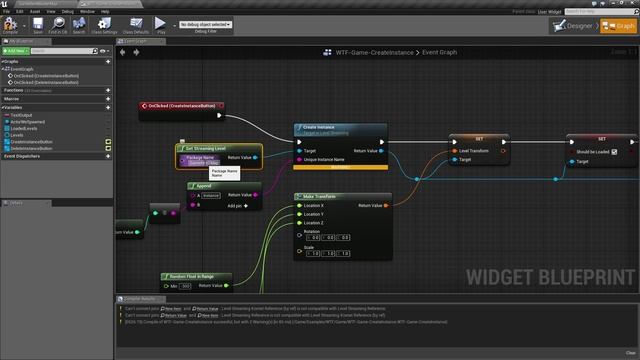640x360 pixels.
Task: Add a new function with plus icon
Action: point(108,90)
